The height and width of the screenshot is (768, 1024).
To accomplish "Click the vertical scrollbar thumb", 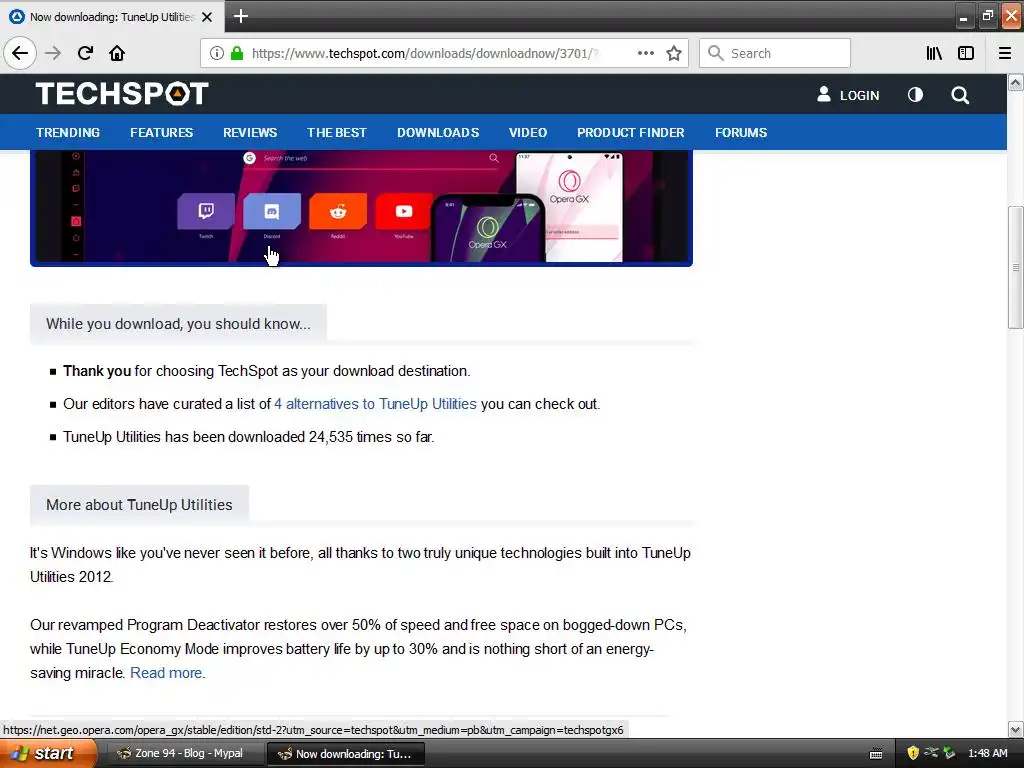I will [1015, 267].
